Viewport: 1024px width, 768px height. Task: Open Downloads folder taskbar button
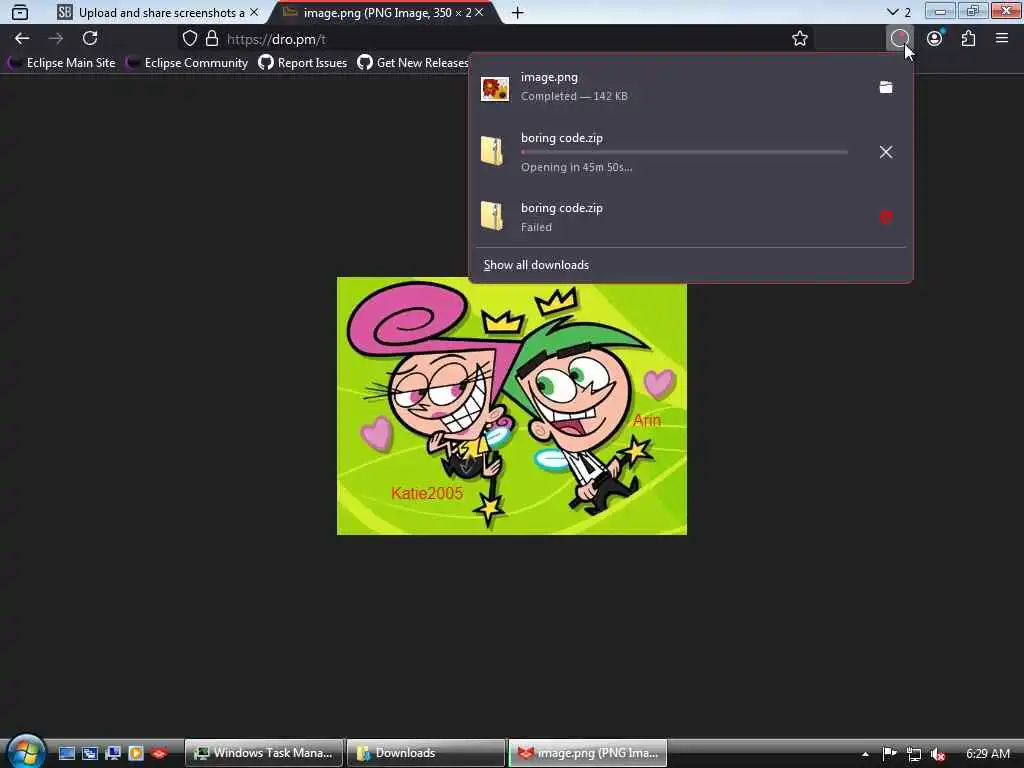pyautogui.click(x=426, y=753)
